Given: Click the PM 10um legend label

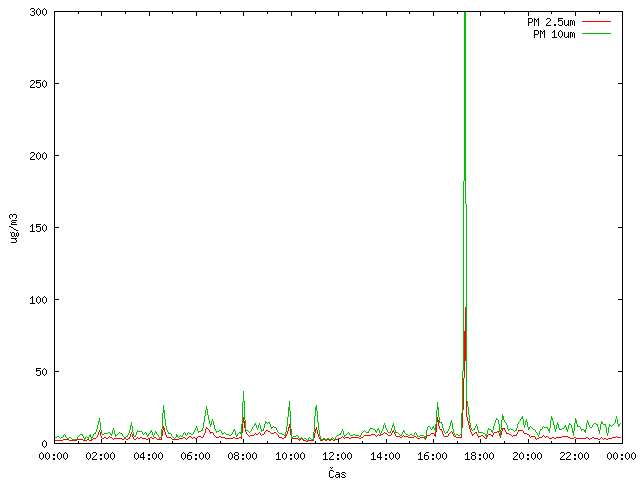Looking at the screenshot, I should (554, 34).
